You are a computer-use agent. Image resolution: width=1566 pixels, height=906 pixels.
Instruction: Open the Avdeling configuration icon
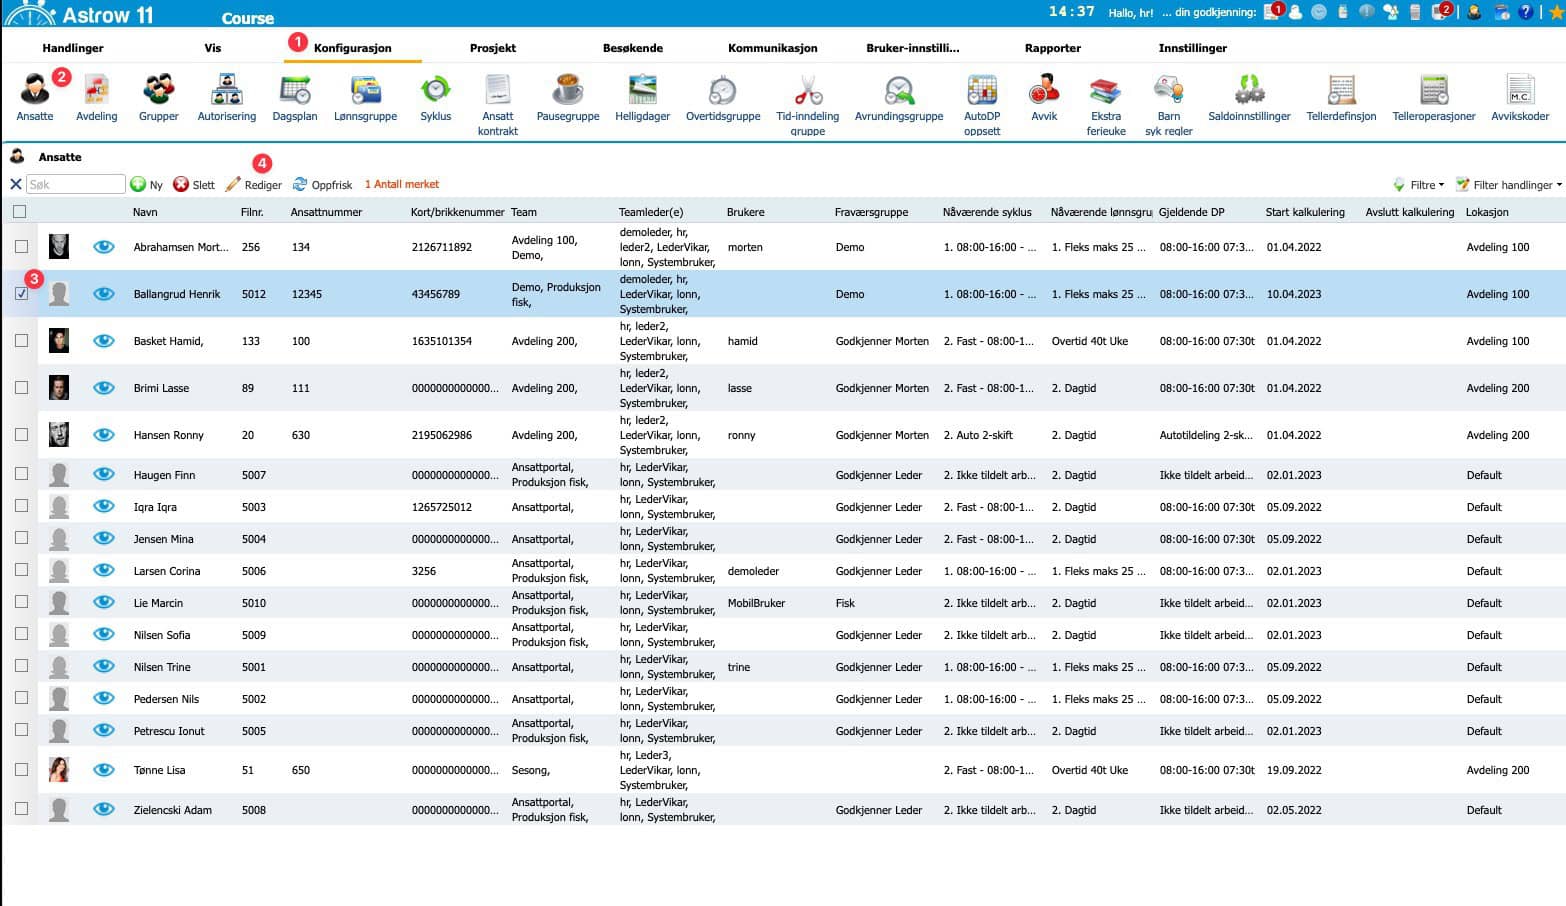coord(96,95)
